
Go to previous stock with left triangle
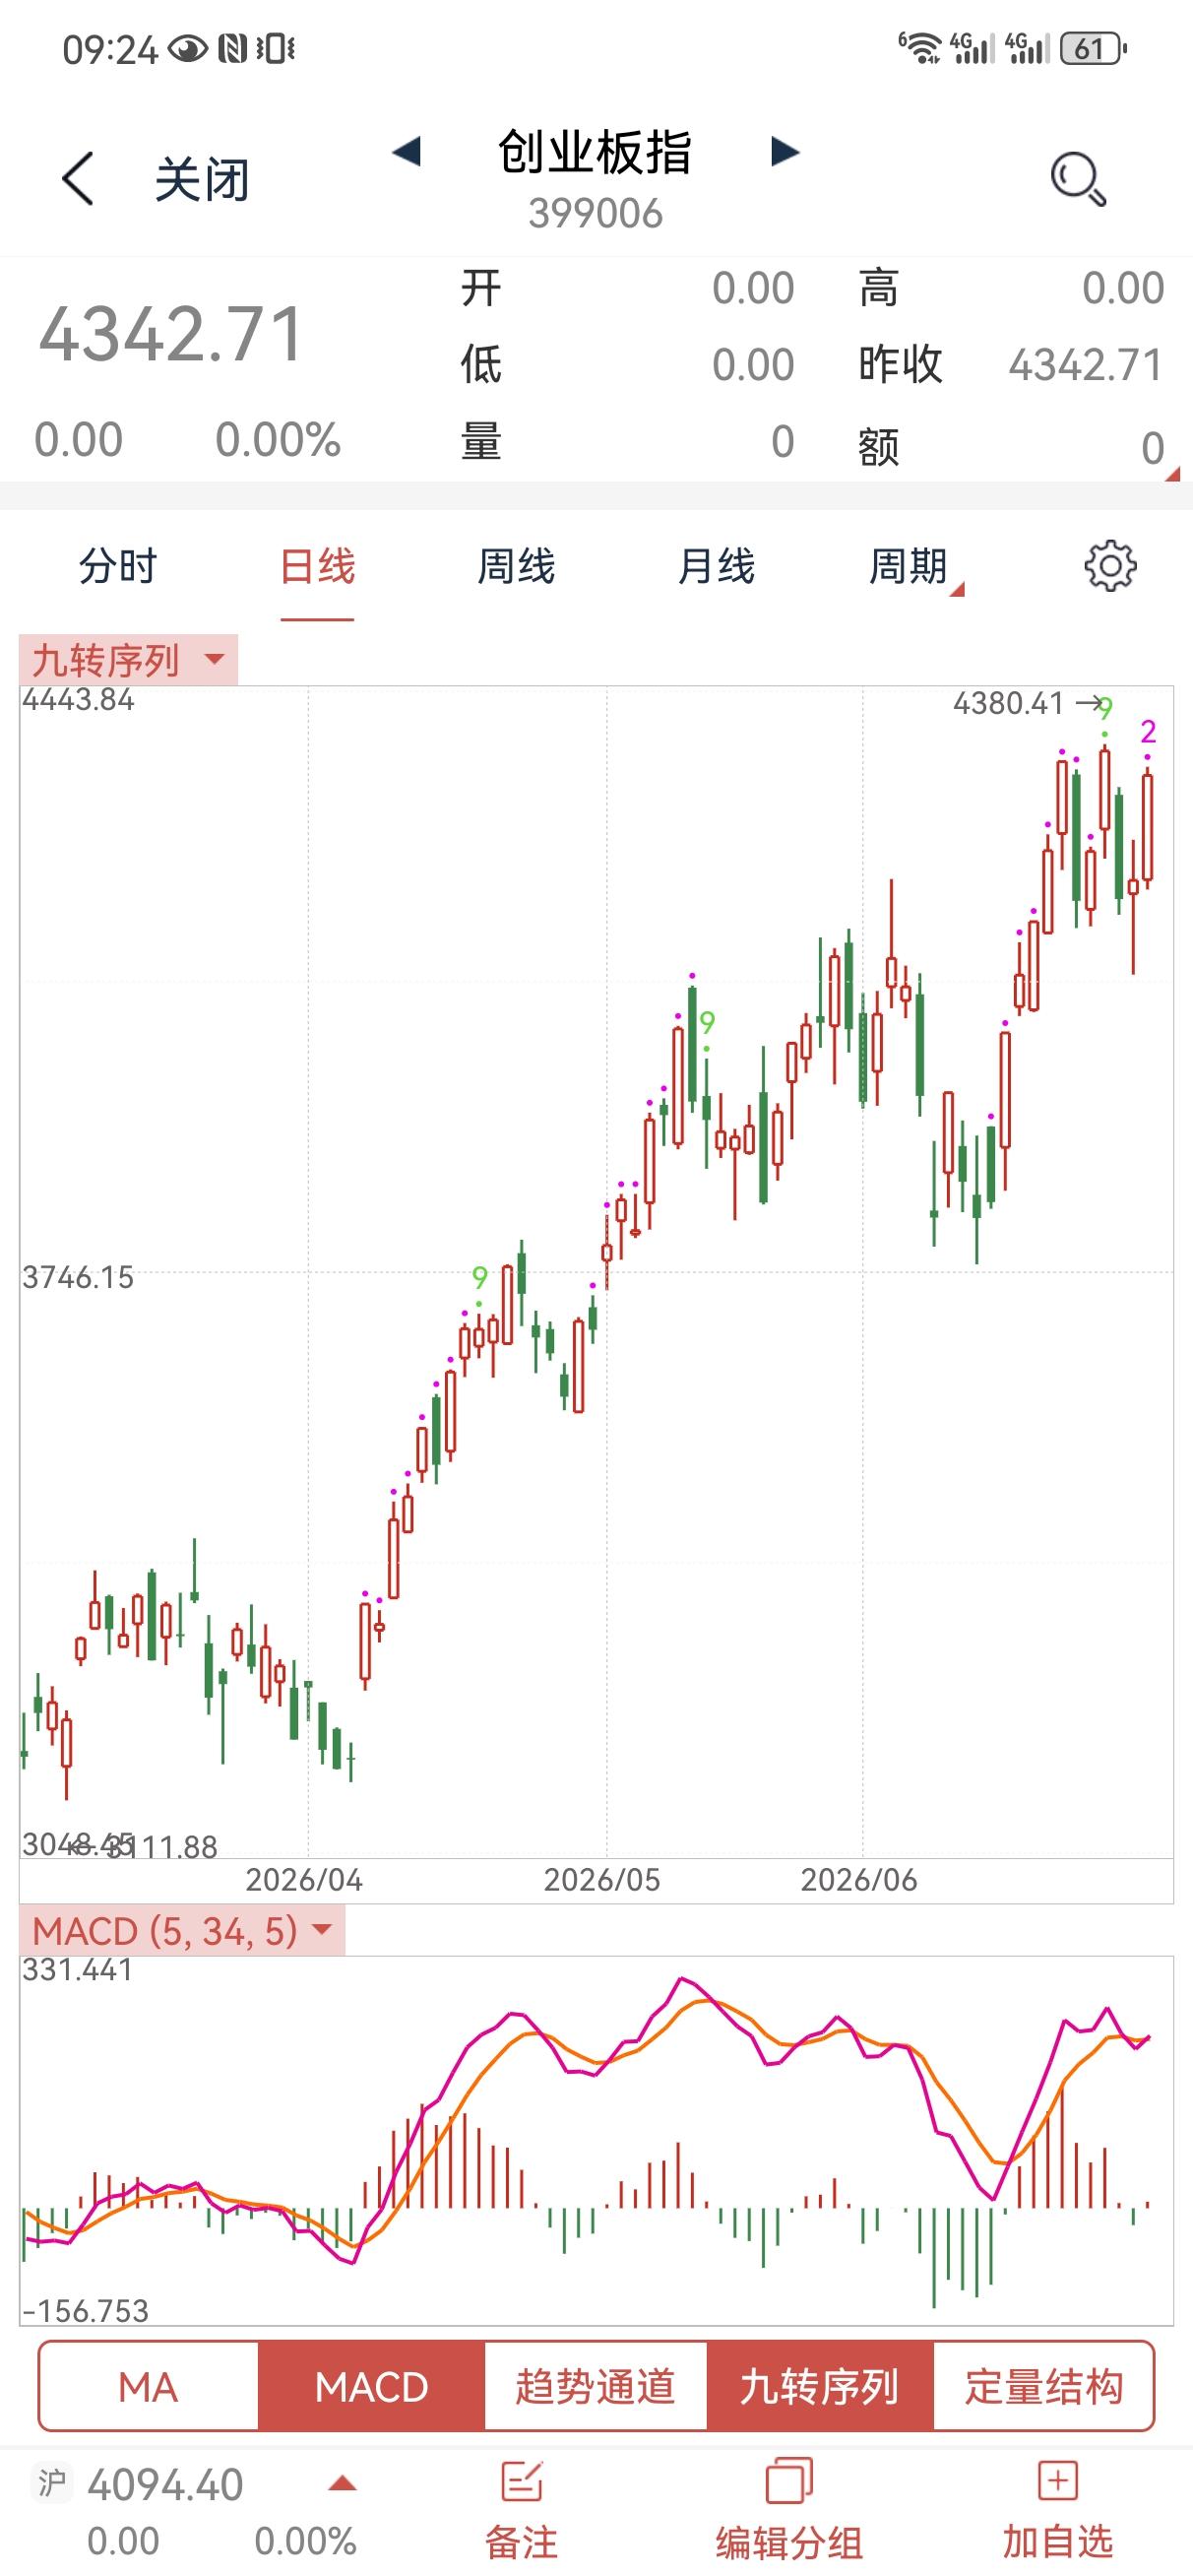(406, 152)
